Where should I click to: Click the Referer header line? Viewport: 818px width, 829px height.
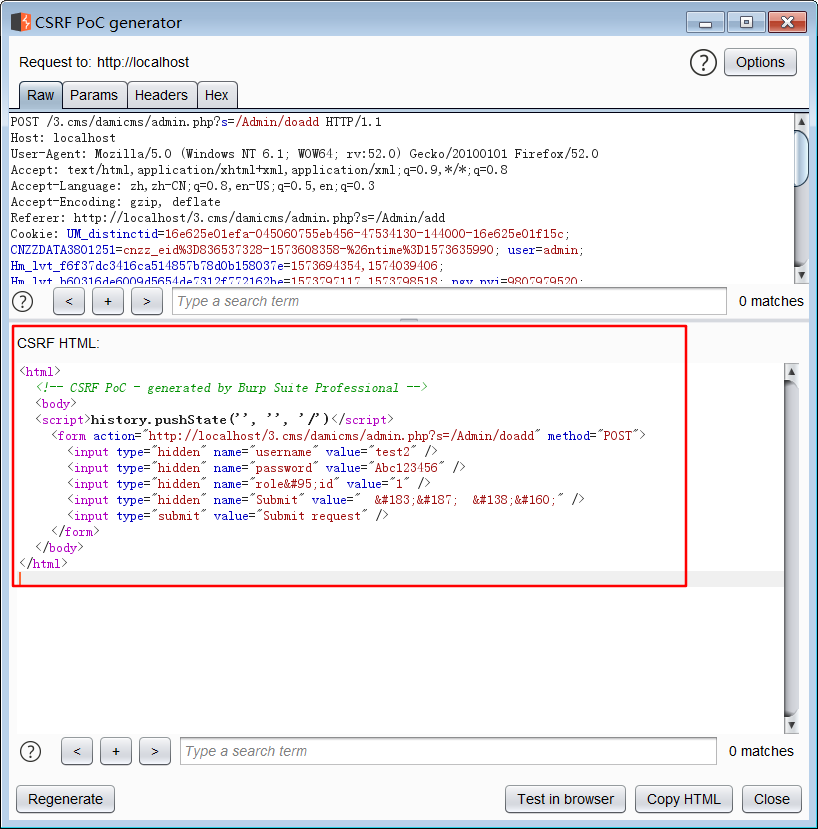[x=228, y=218]
